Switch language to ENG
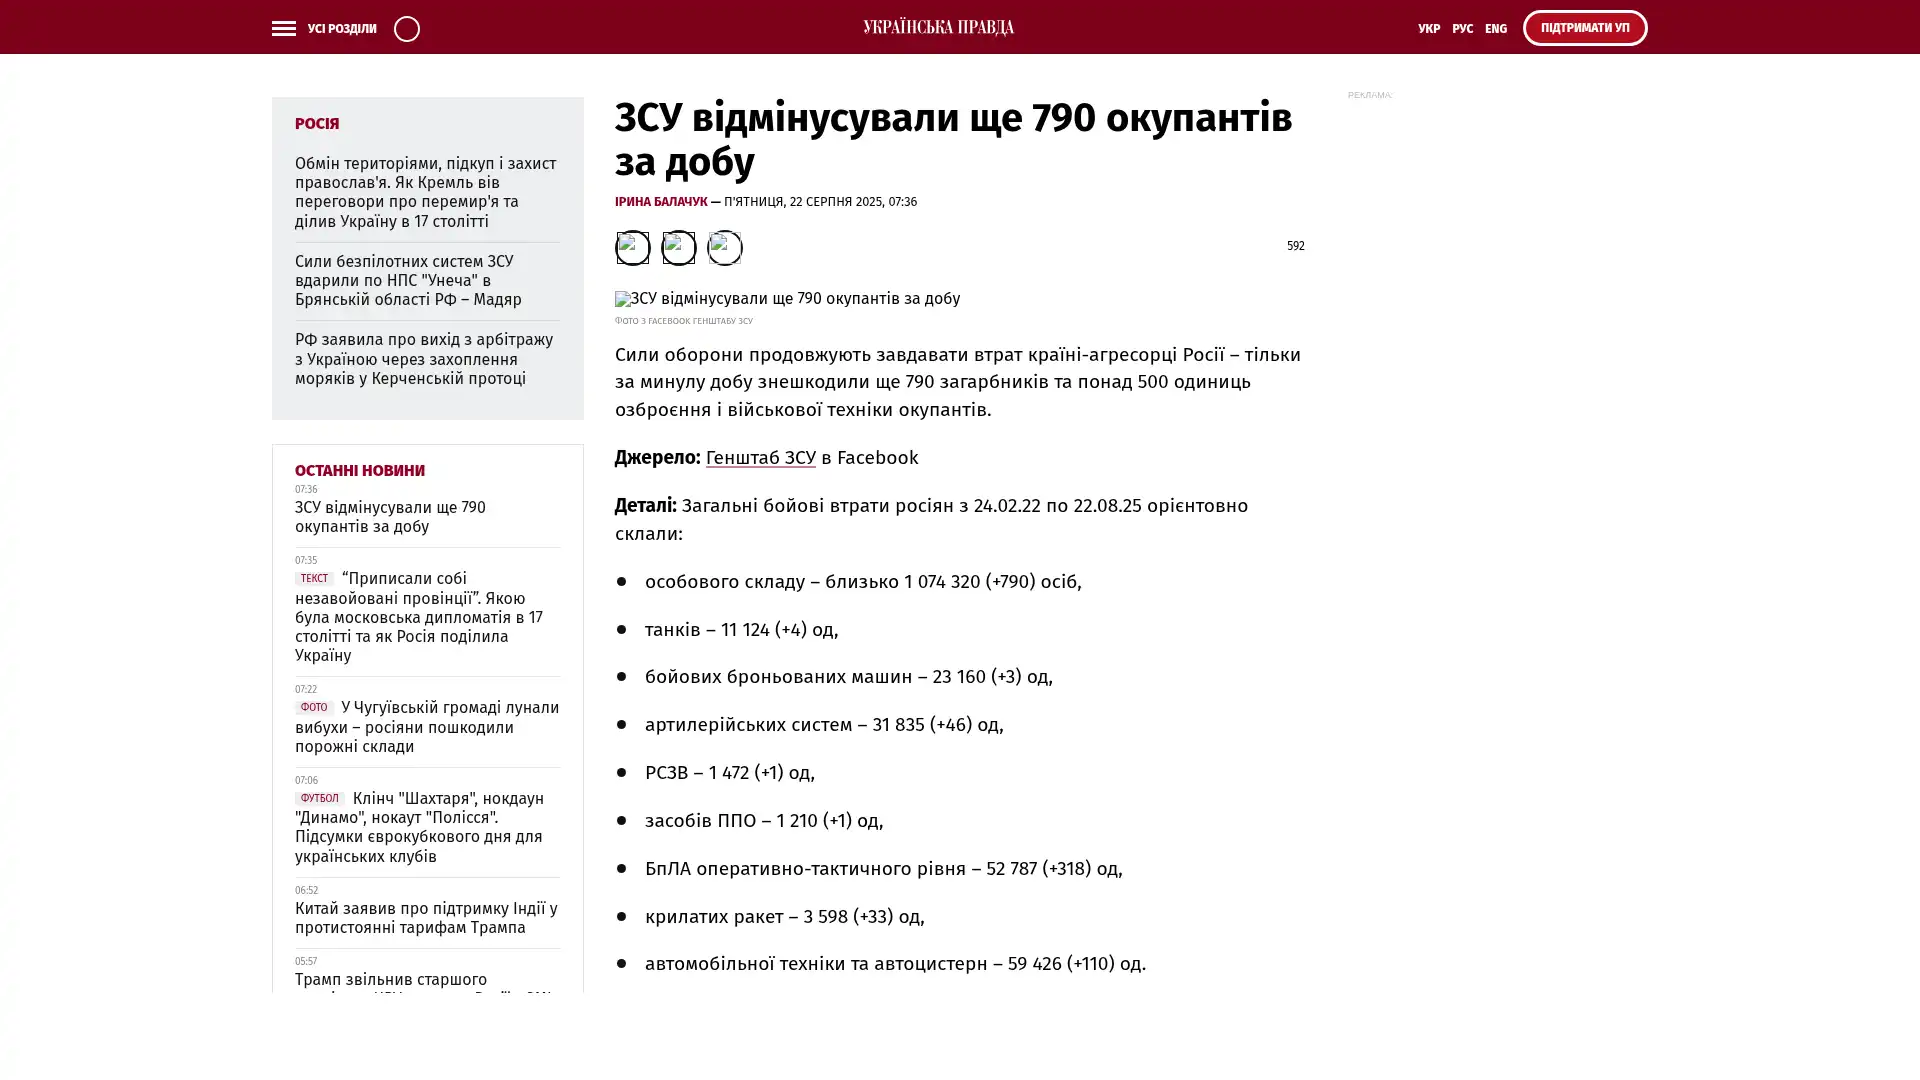 (1495, 28)
